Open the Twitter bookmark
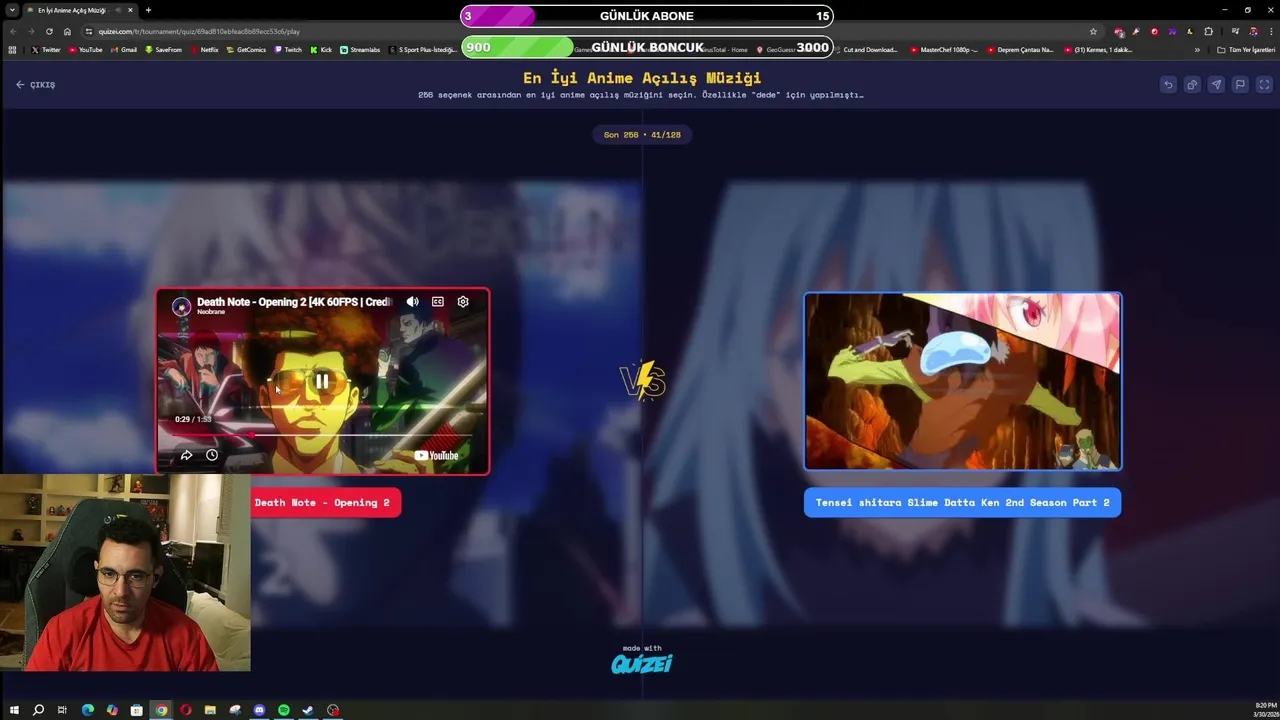Image resolution: width=1280 pixels, height=720 pixels. [x=46, y=49]
